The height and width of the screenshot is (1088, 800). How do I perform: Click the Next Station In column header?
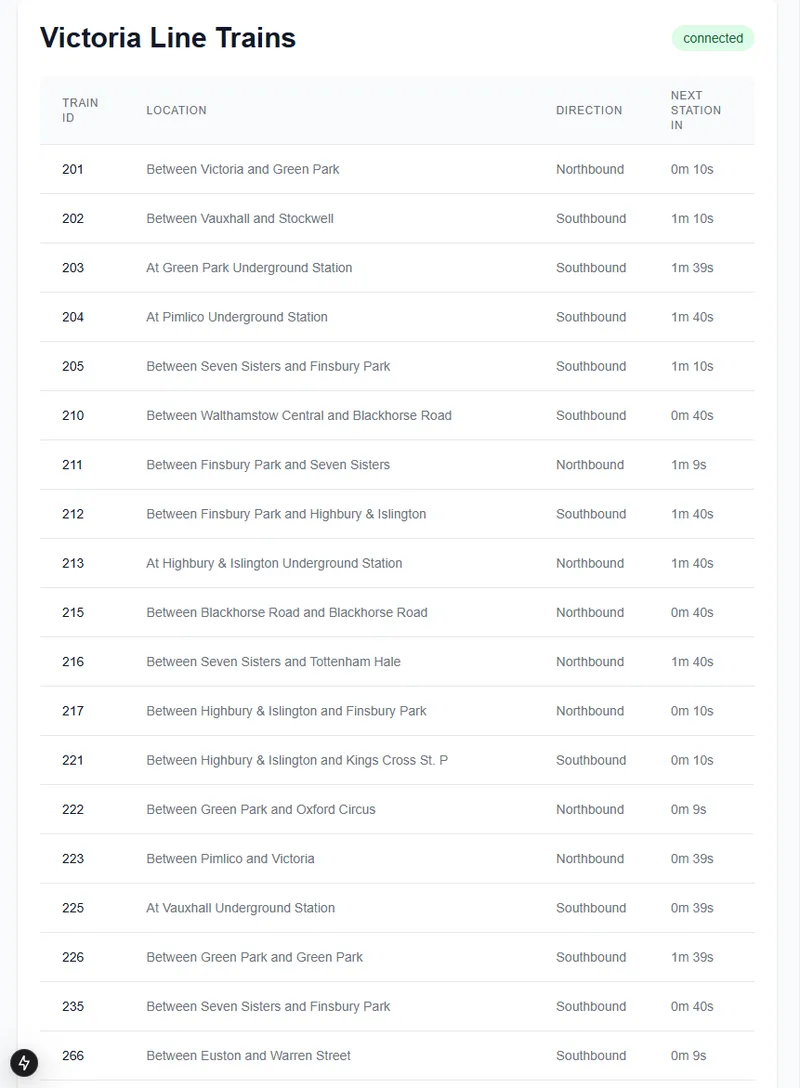click(695, 110)
